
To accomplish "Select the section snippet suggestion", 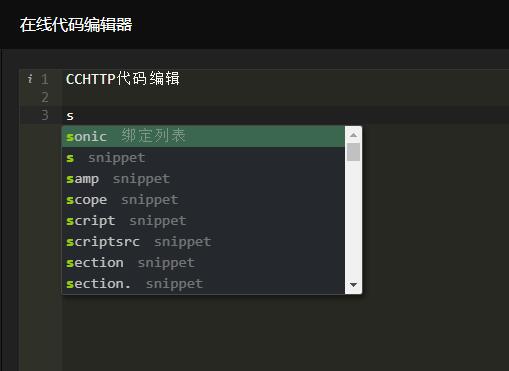I will [x=203, y=263].
